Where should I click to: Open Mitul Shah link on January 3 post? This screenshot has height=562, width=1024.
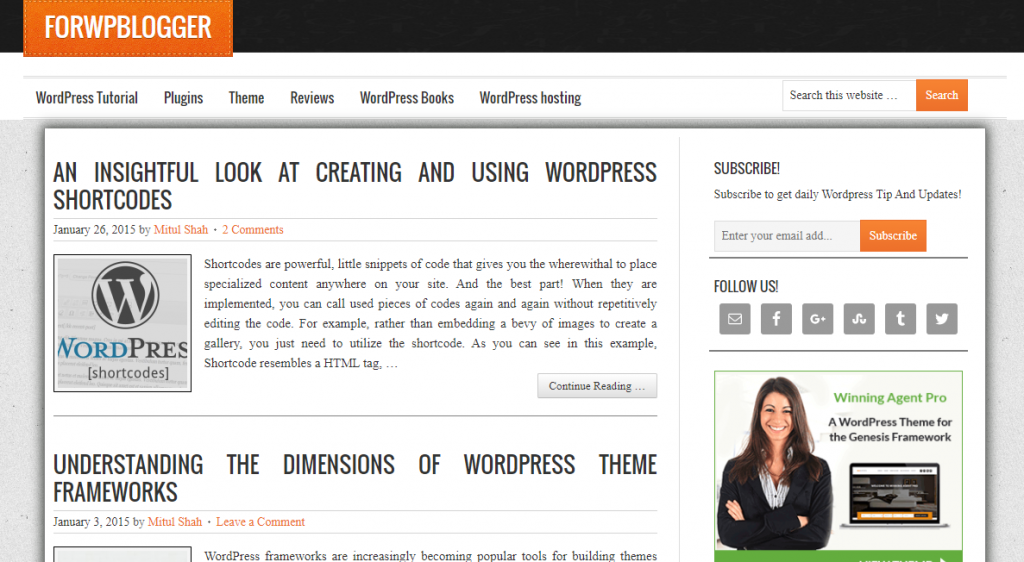(x=175, y=522)
